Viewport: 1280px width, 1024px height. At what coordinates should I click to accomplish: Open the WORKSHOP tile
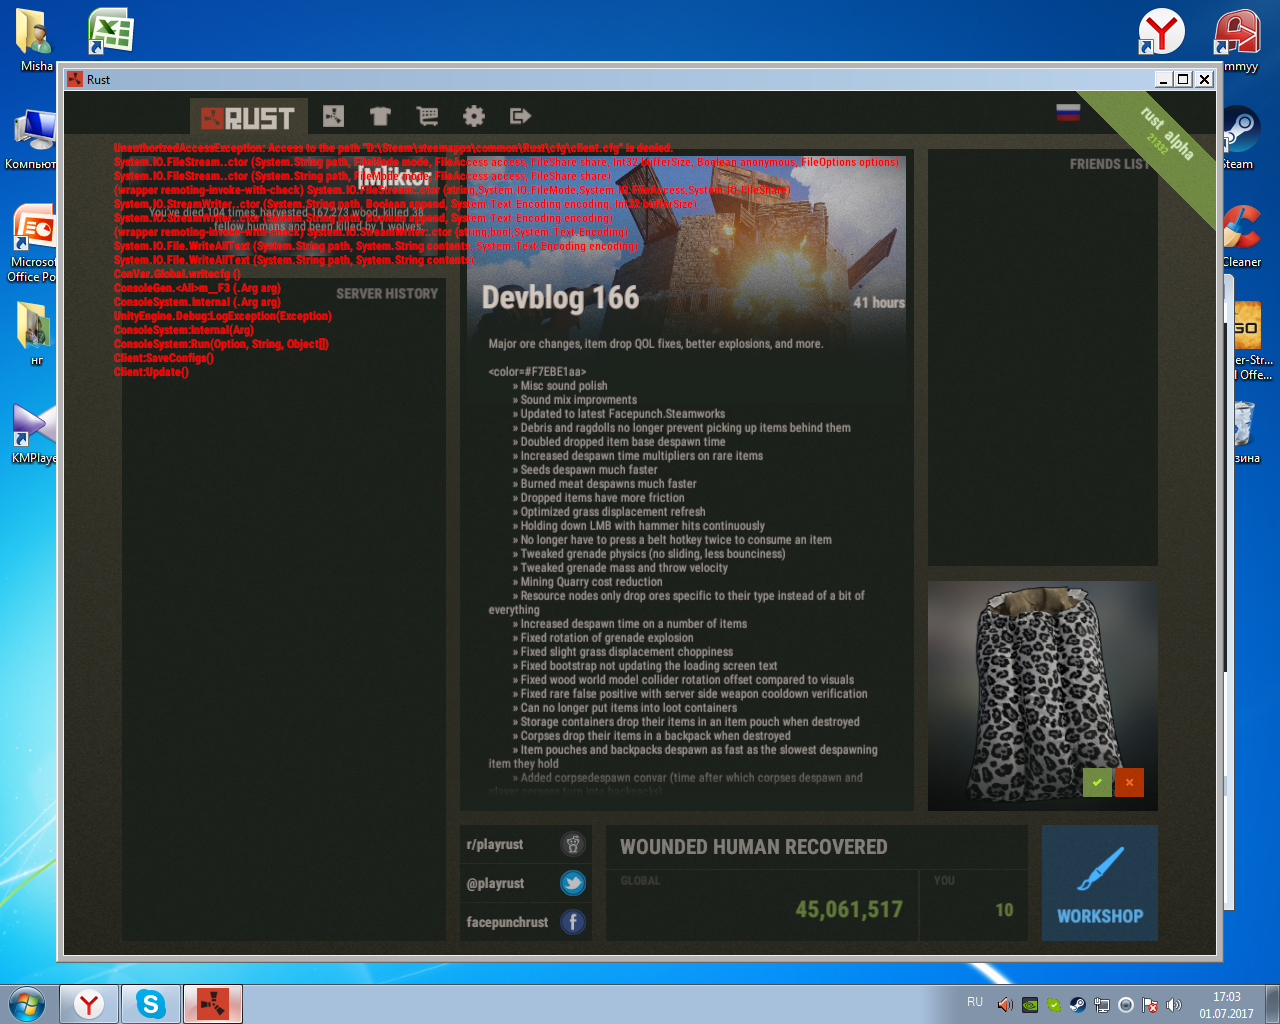(x=1100, y=883)
